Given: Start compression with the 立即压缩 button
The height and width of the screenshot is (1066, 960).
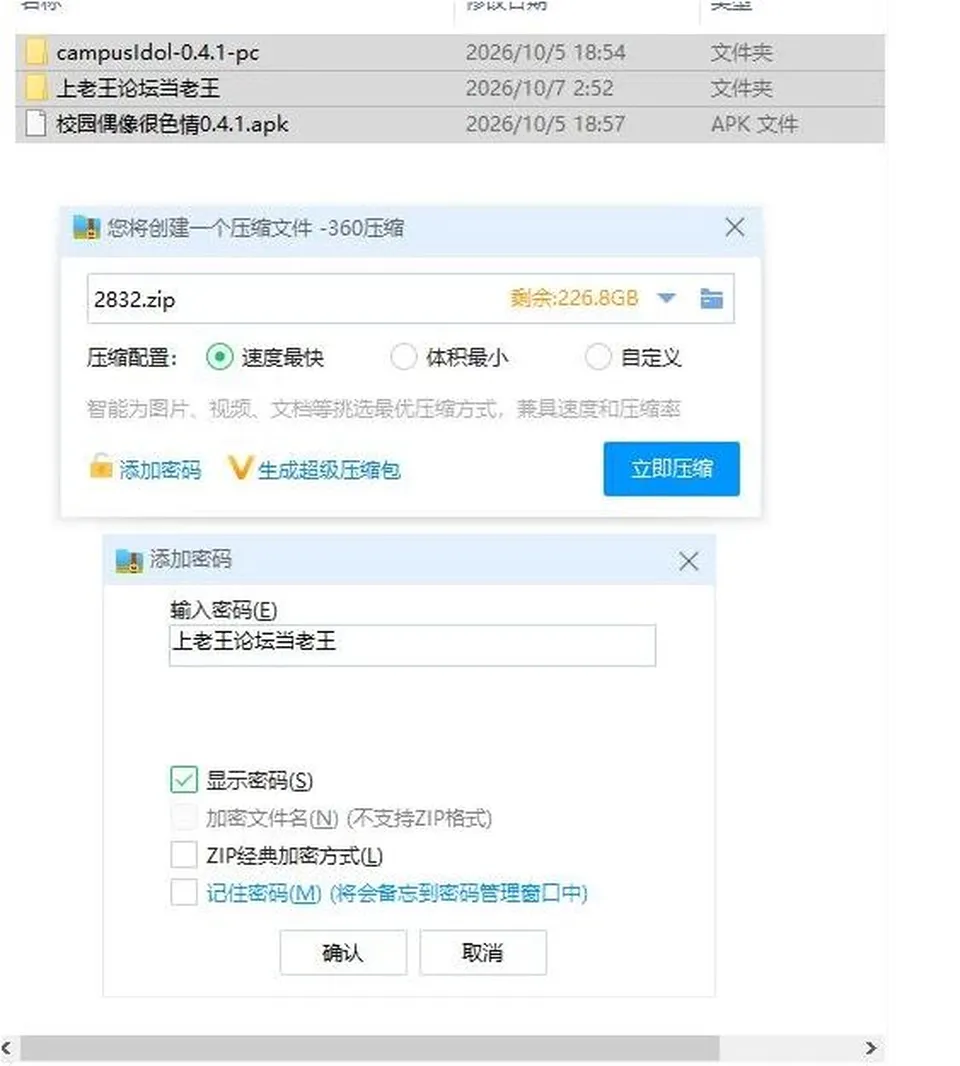Looking at the screenshot, I should 672,468.
